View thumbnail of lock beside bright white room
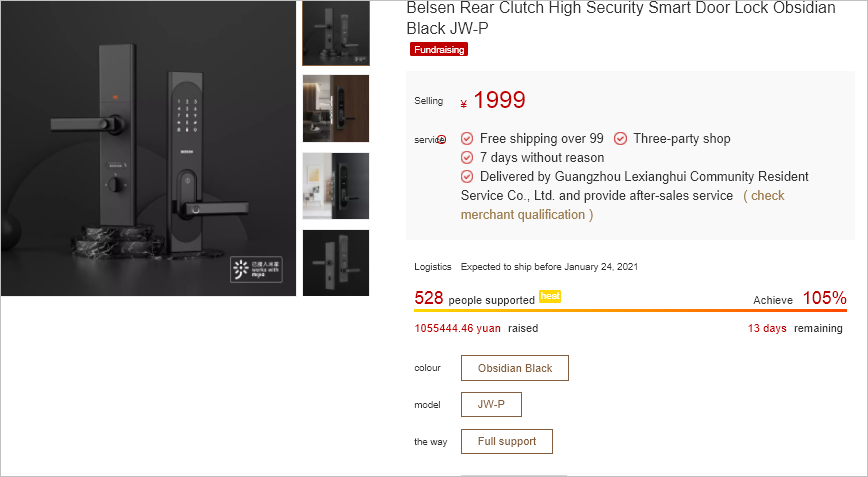The width and height of the screenshot is (868, 477). [x=336, y=186]
